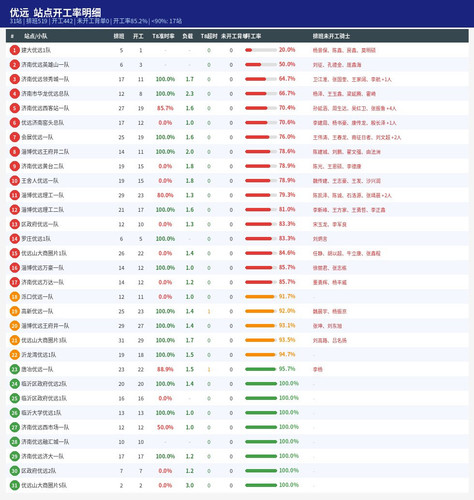Click the 排班未开工骑士 column header
The image size is (474, 500).
point(331,36)
